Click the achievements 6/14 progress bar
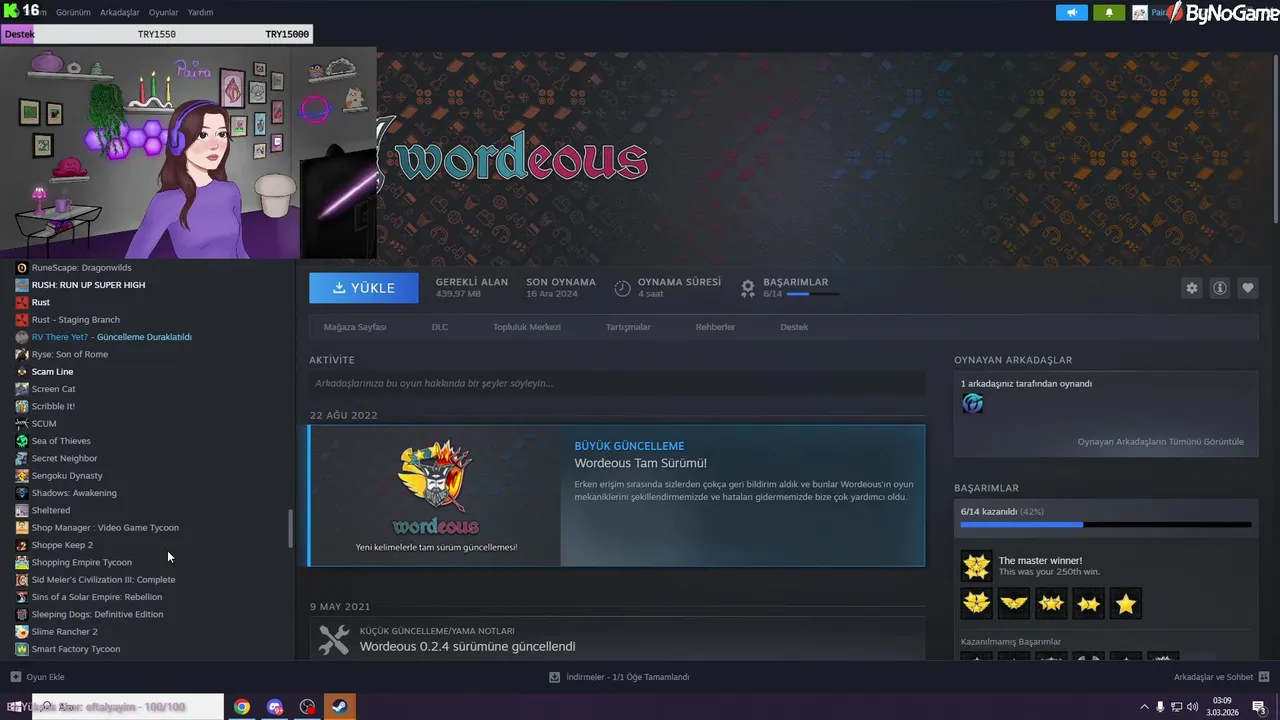This screenshot has width=1280, height=720. (1106, 524)
